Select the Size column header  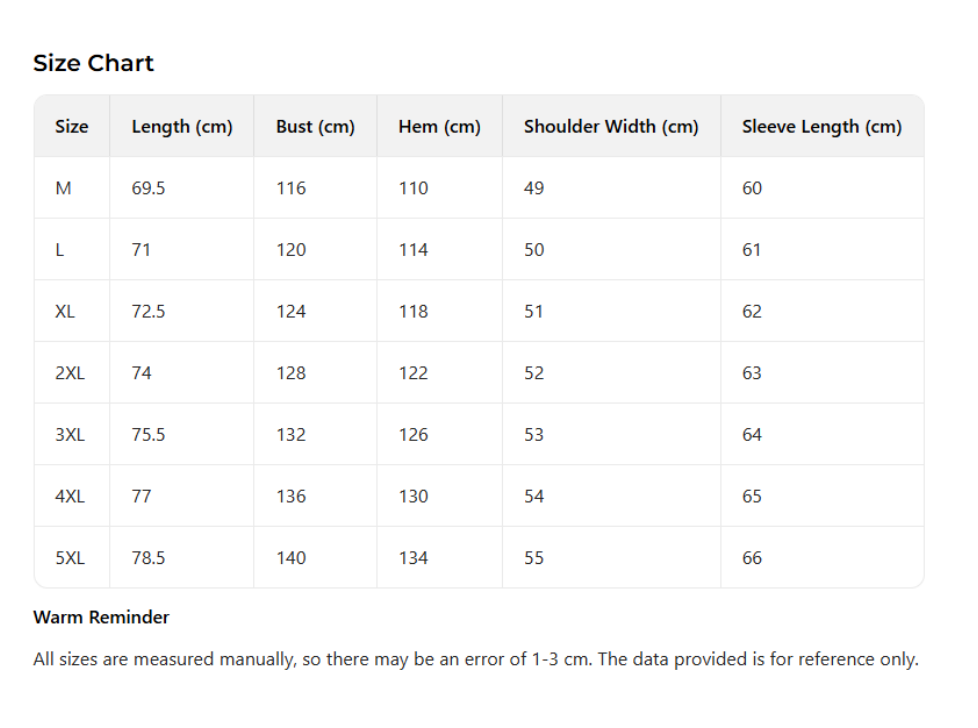coord(71,127)
